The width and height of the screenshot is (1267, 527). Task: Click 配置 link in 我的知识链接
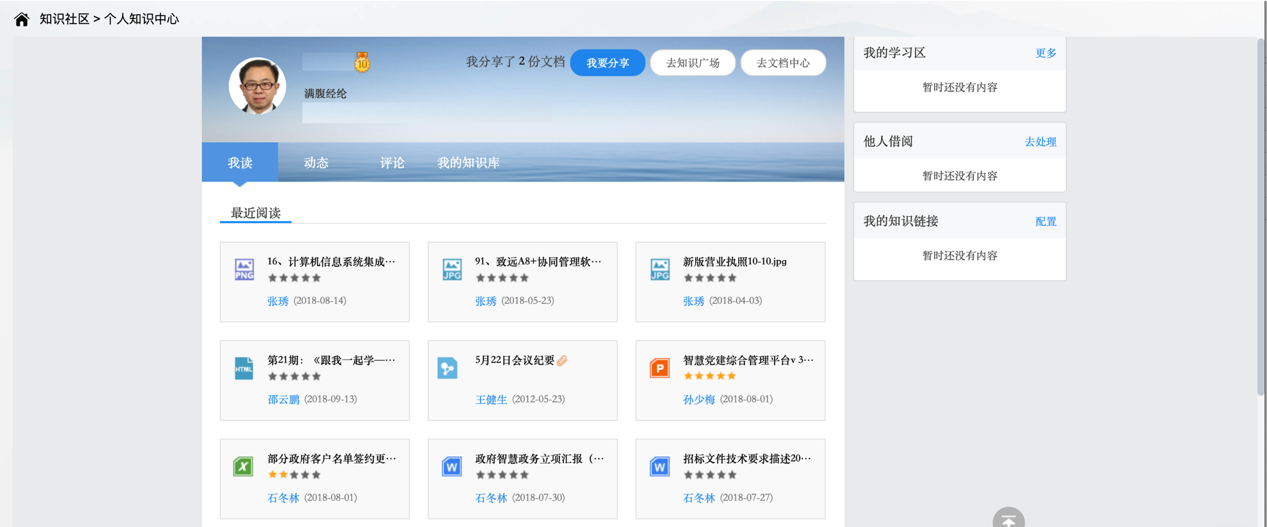(1045, 222)
